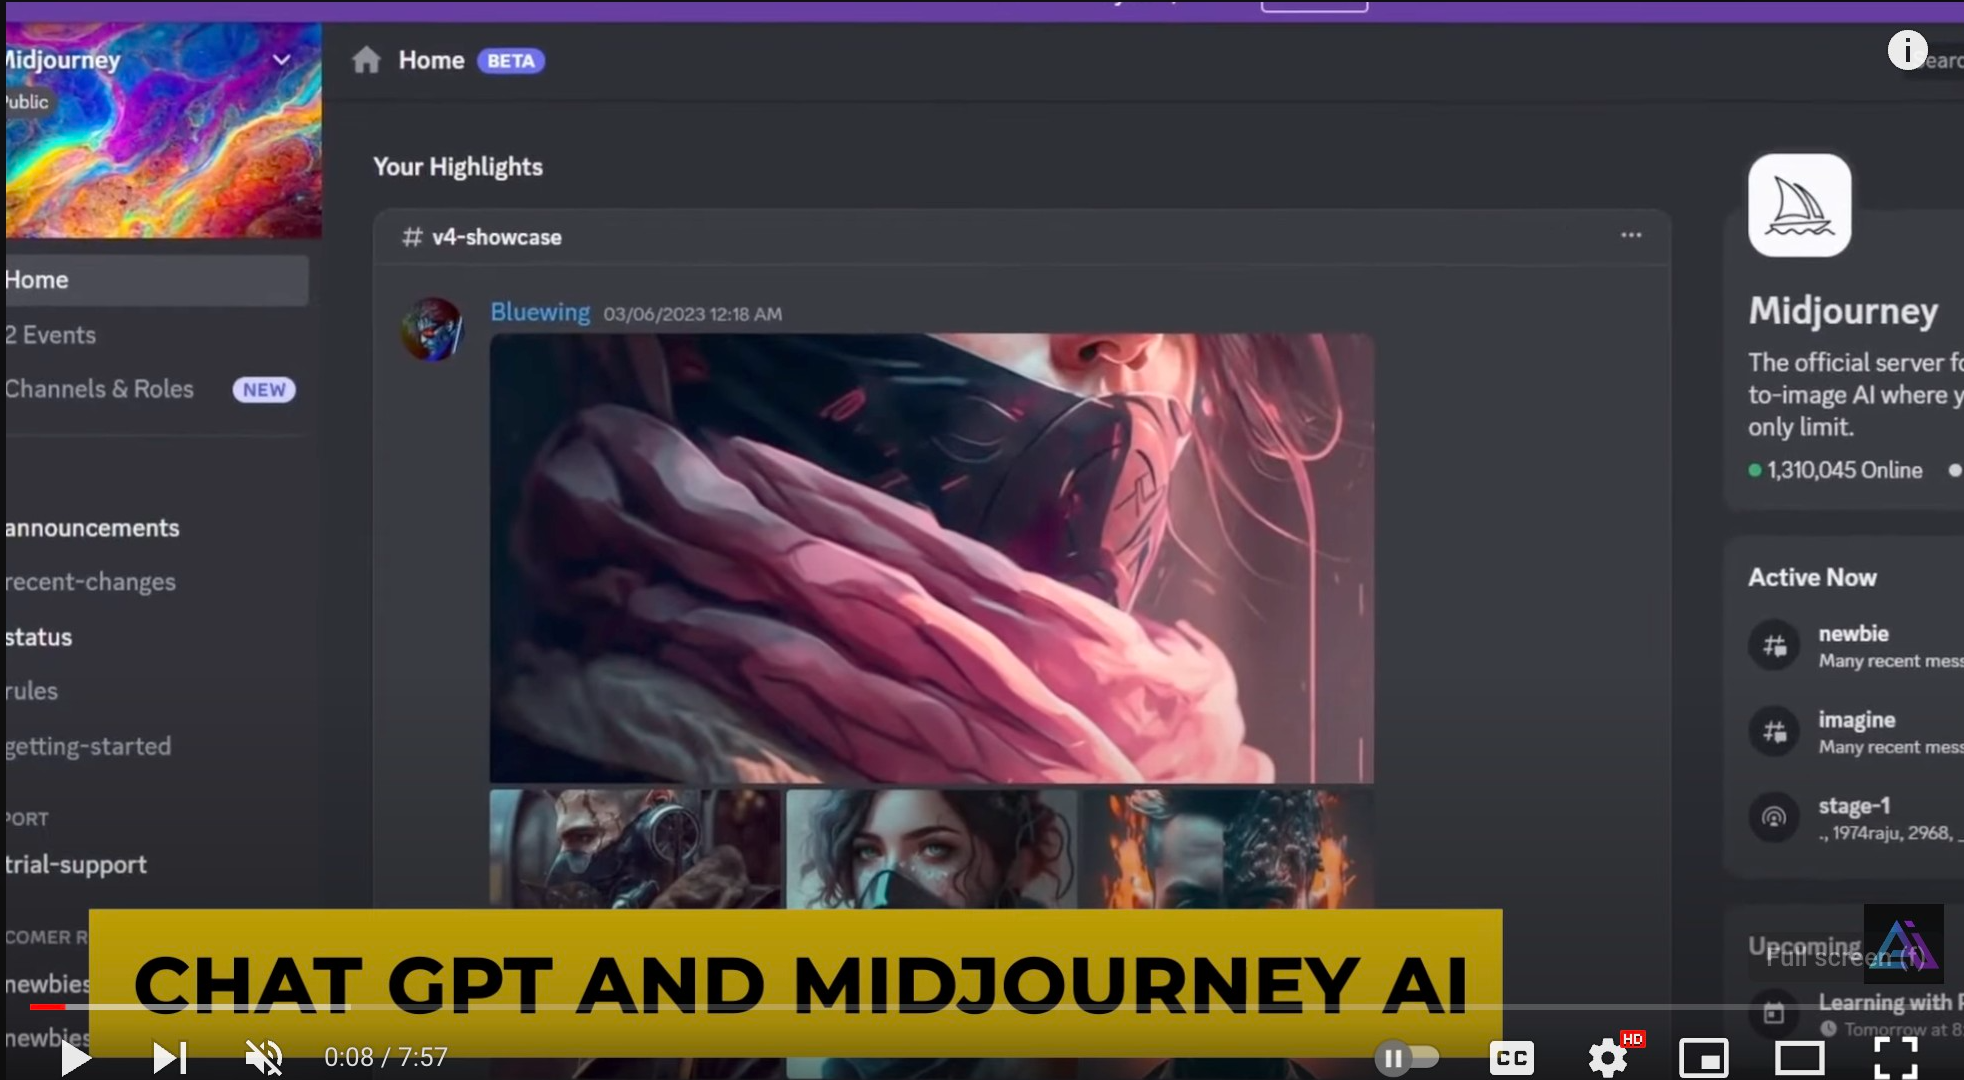This screenshot has height=1080, width=1964.
Task: Open YouTube player settings gear
Action: point(1606,1057)
